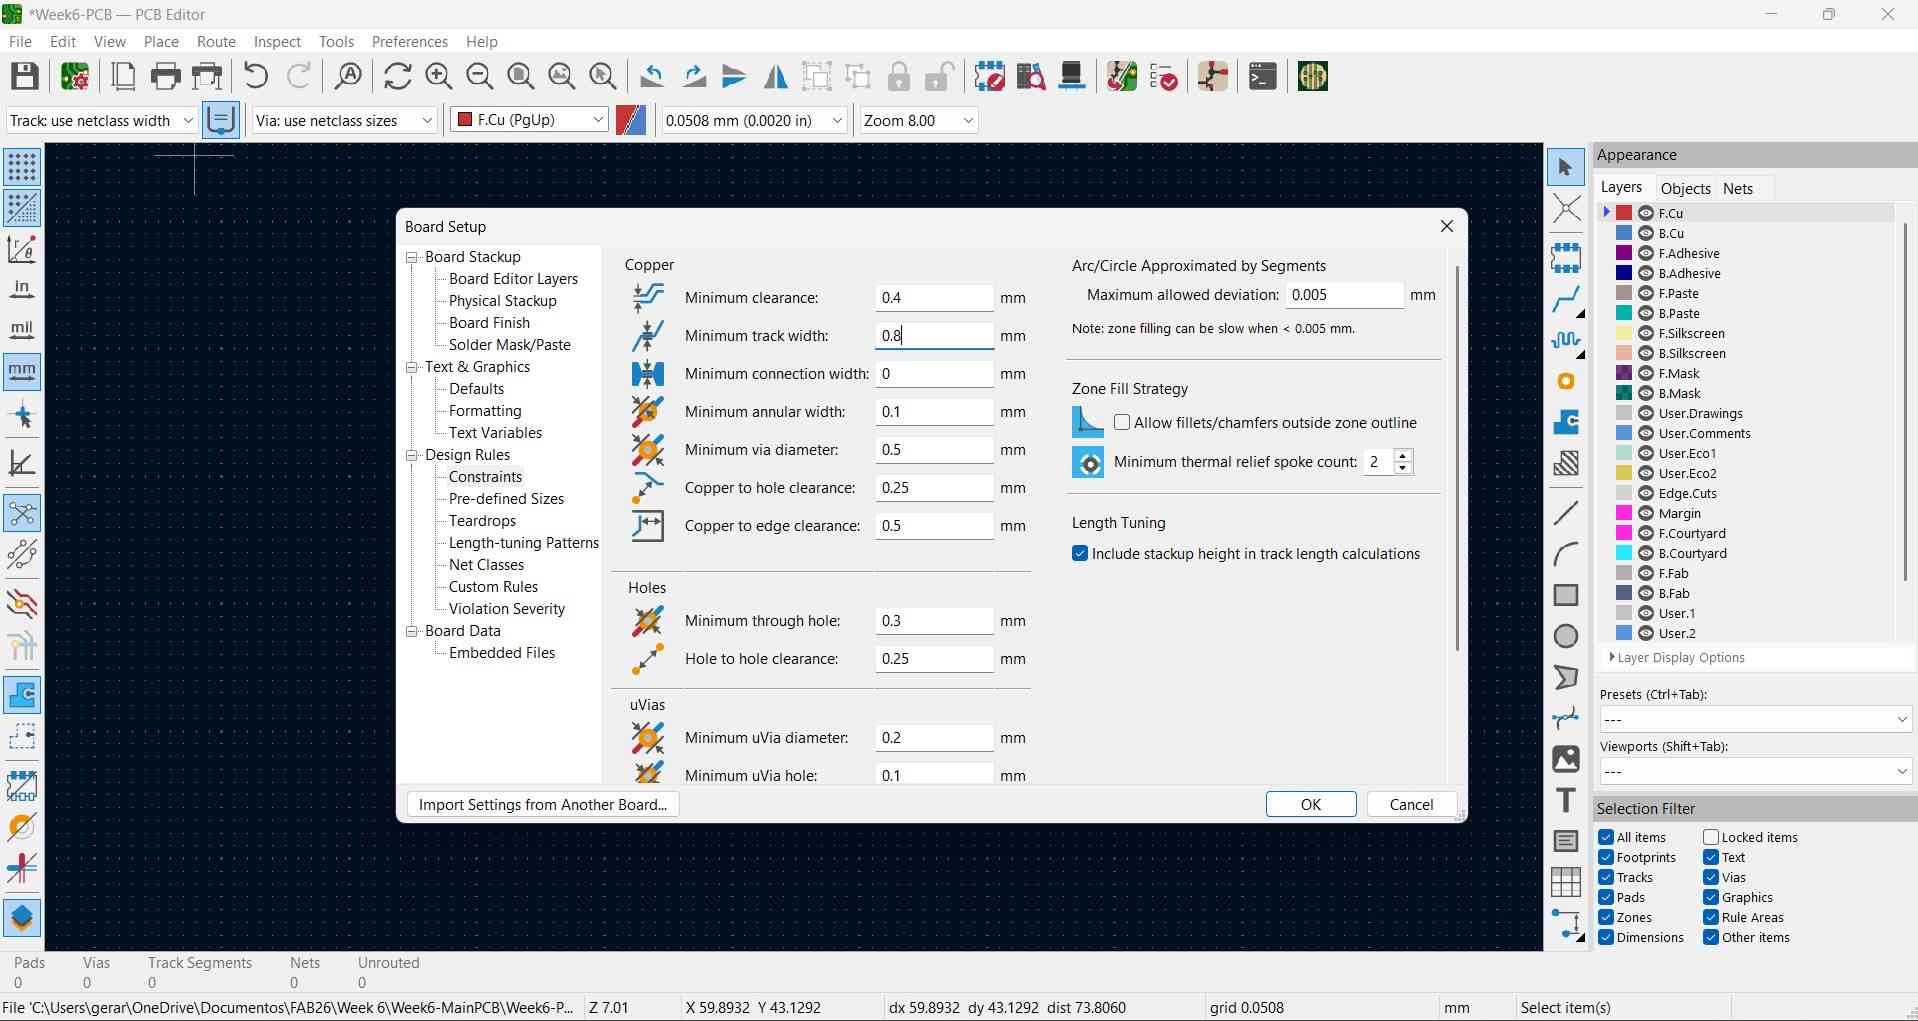
Task: Click the Save icon in the toolbar
Action: 25,77
